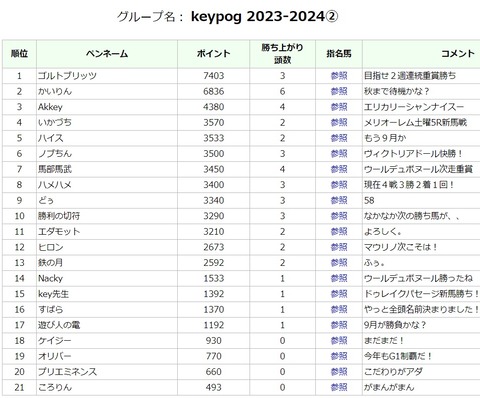Select pen name Nacky
480x398 pixels.
click(x=50, y=278)
